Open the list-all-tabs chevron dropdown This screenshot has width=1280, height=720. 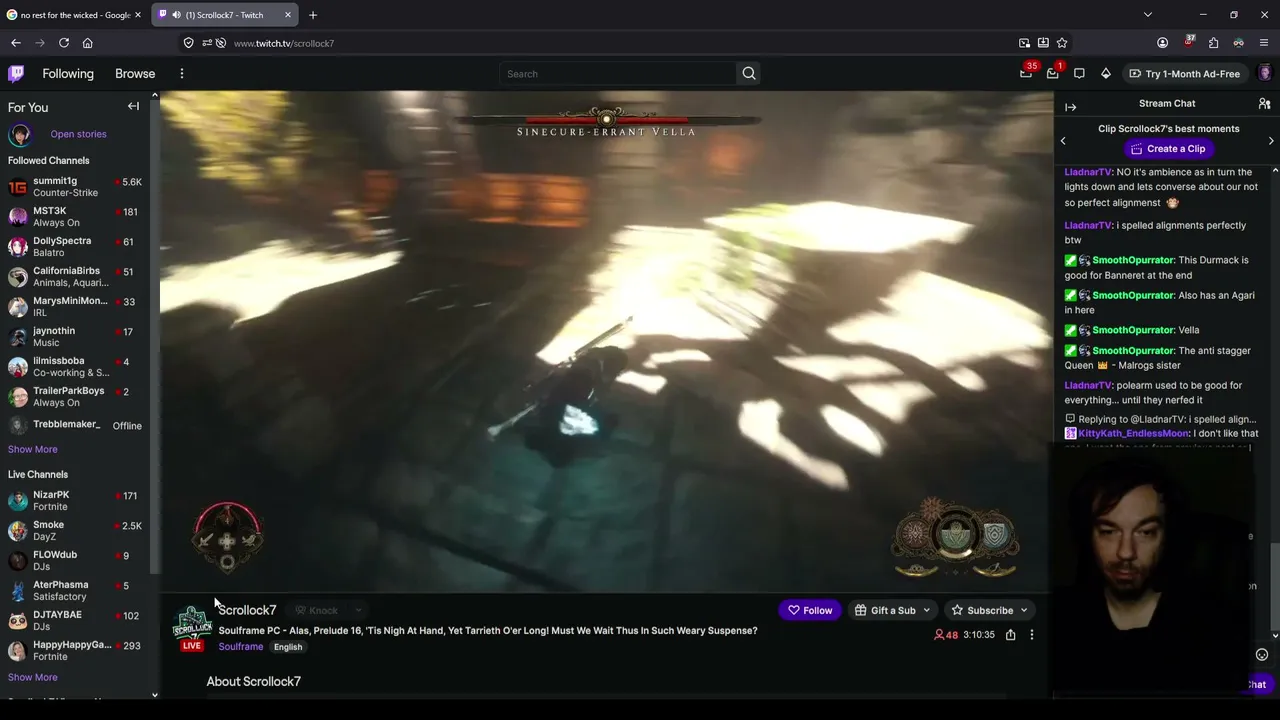coord(1148,15)
